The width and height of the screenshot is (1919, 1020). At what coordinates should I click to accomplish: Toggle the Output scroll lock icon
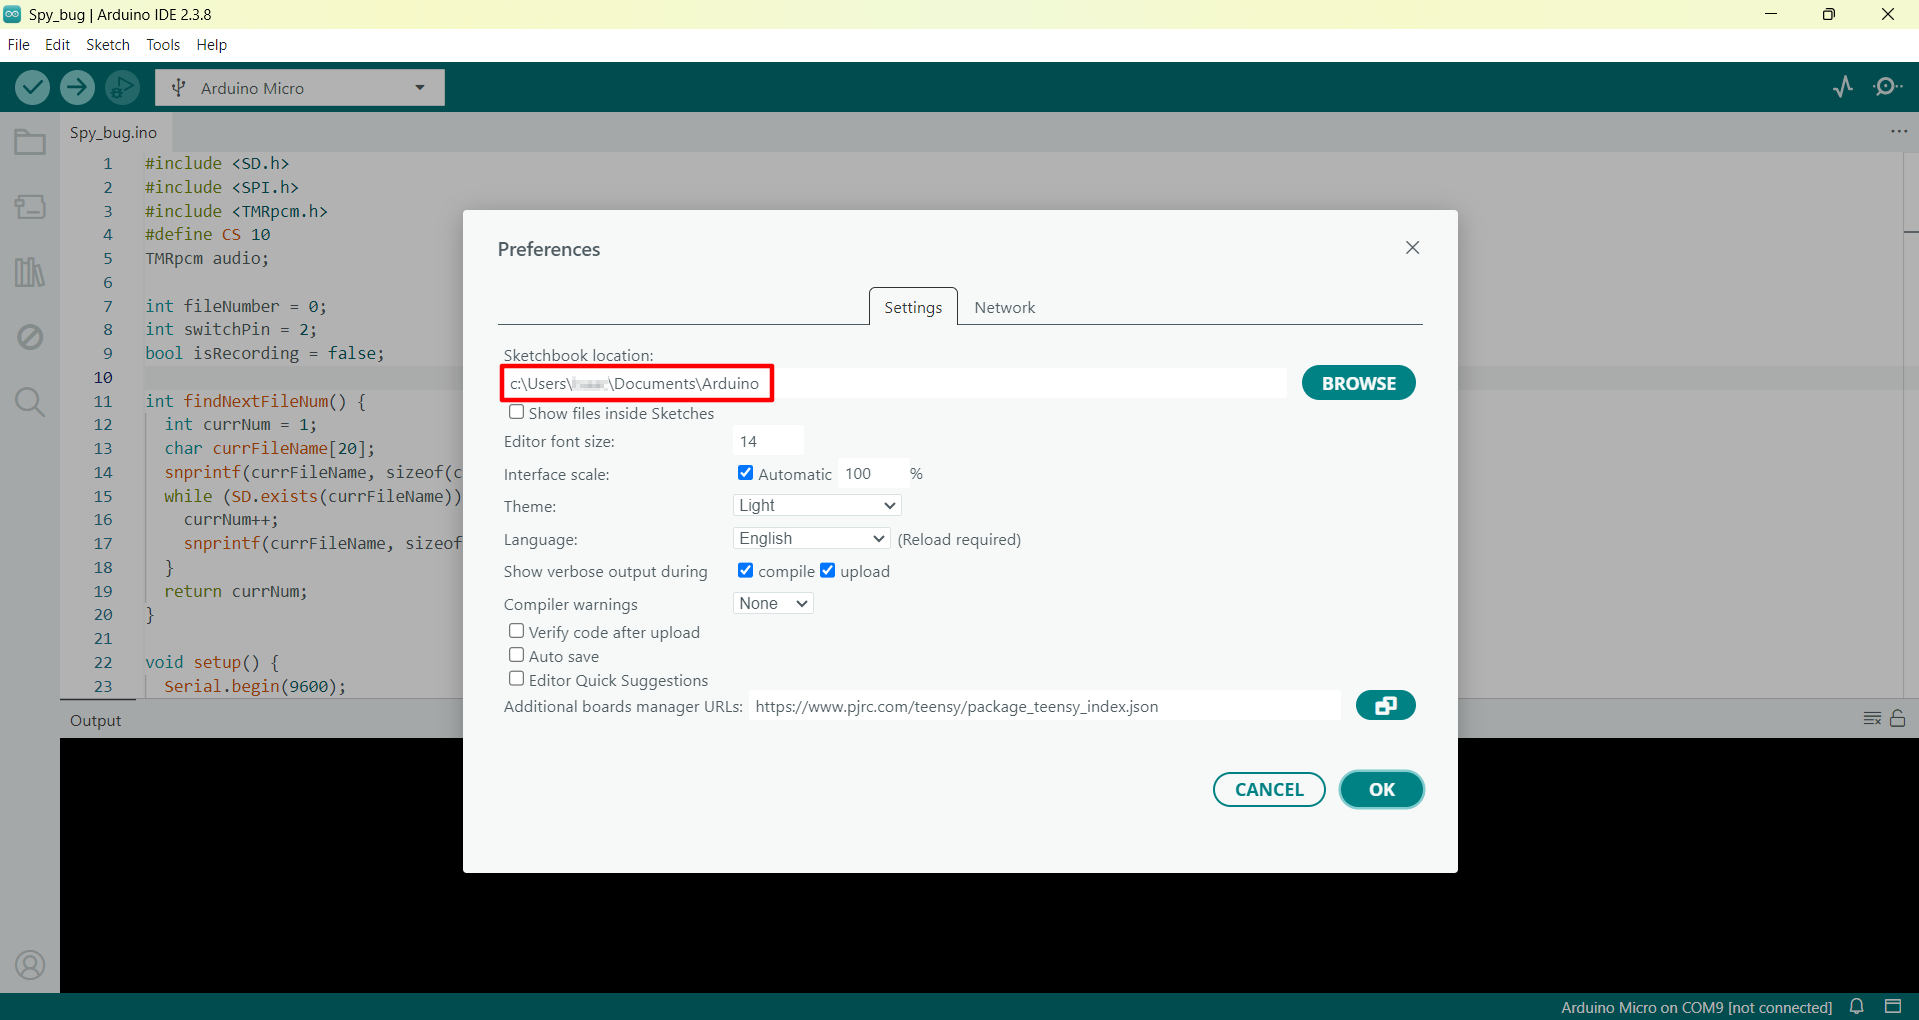(x=1897, y=718)
